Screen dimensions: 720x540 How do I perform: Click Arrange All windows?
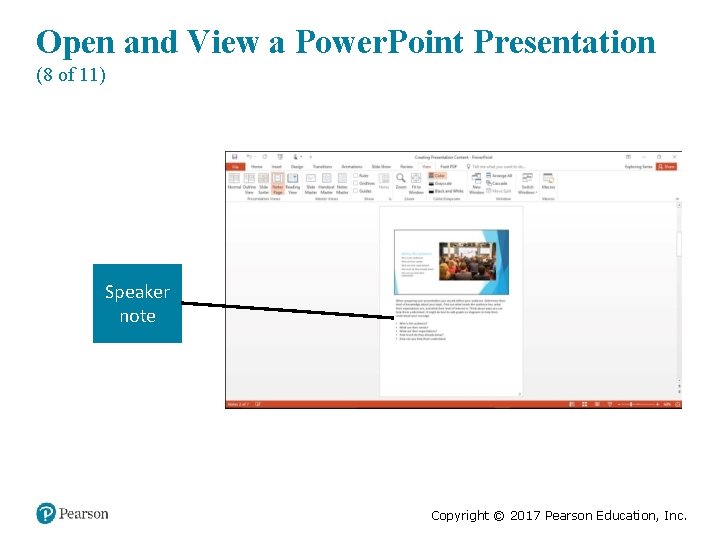499,175
